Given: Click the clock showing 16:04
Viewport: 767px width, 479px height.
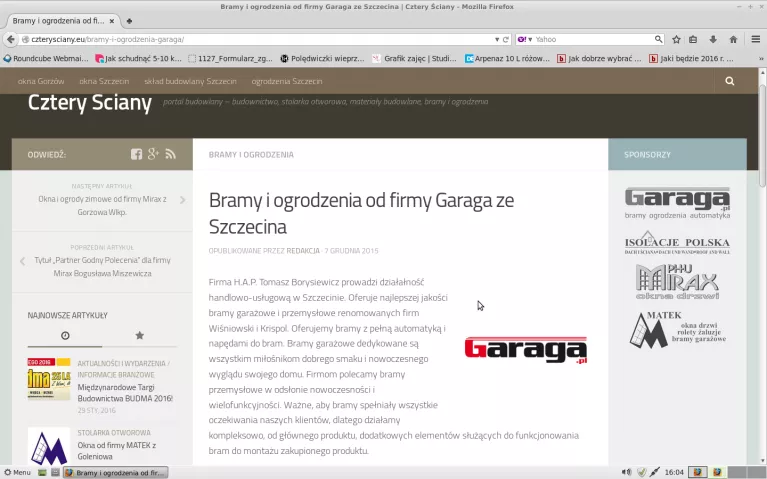Looking at the screenshot, I should click(x=674, y=472).
